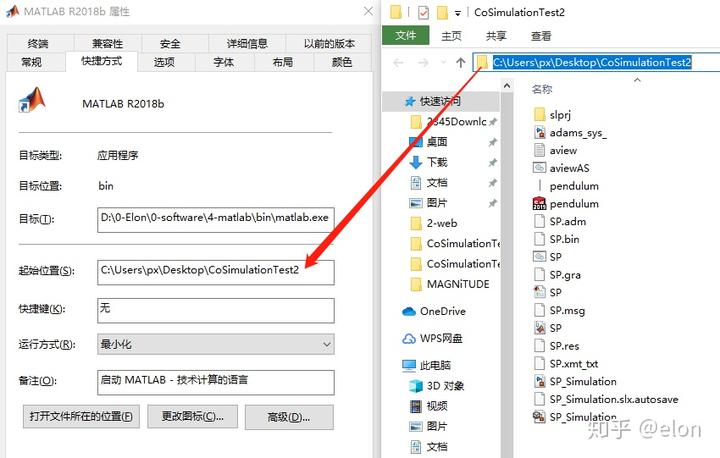
Task: Click the 快捷键 input field
Action: (216, 310)
